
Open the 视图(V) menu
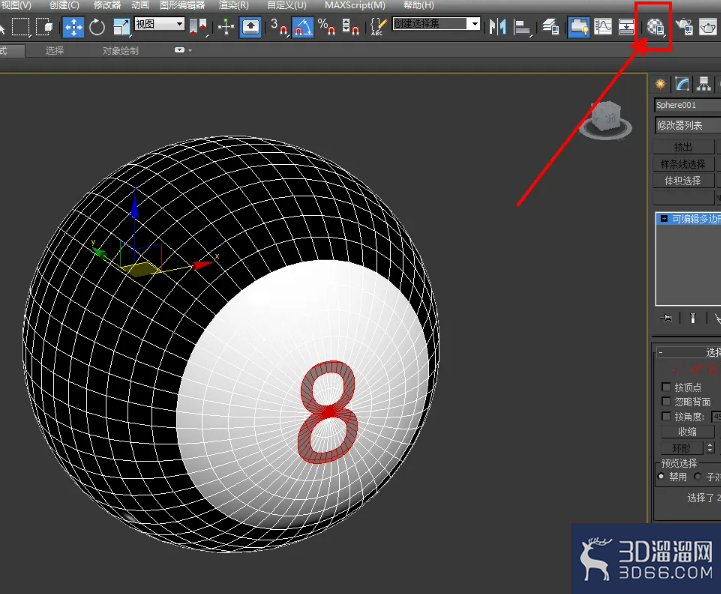point(16,6)
